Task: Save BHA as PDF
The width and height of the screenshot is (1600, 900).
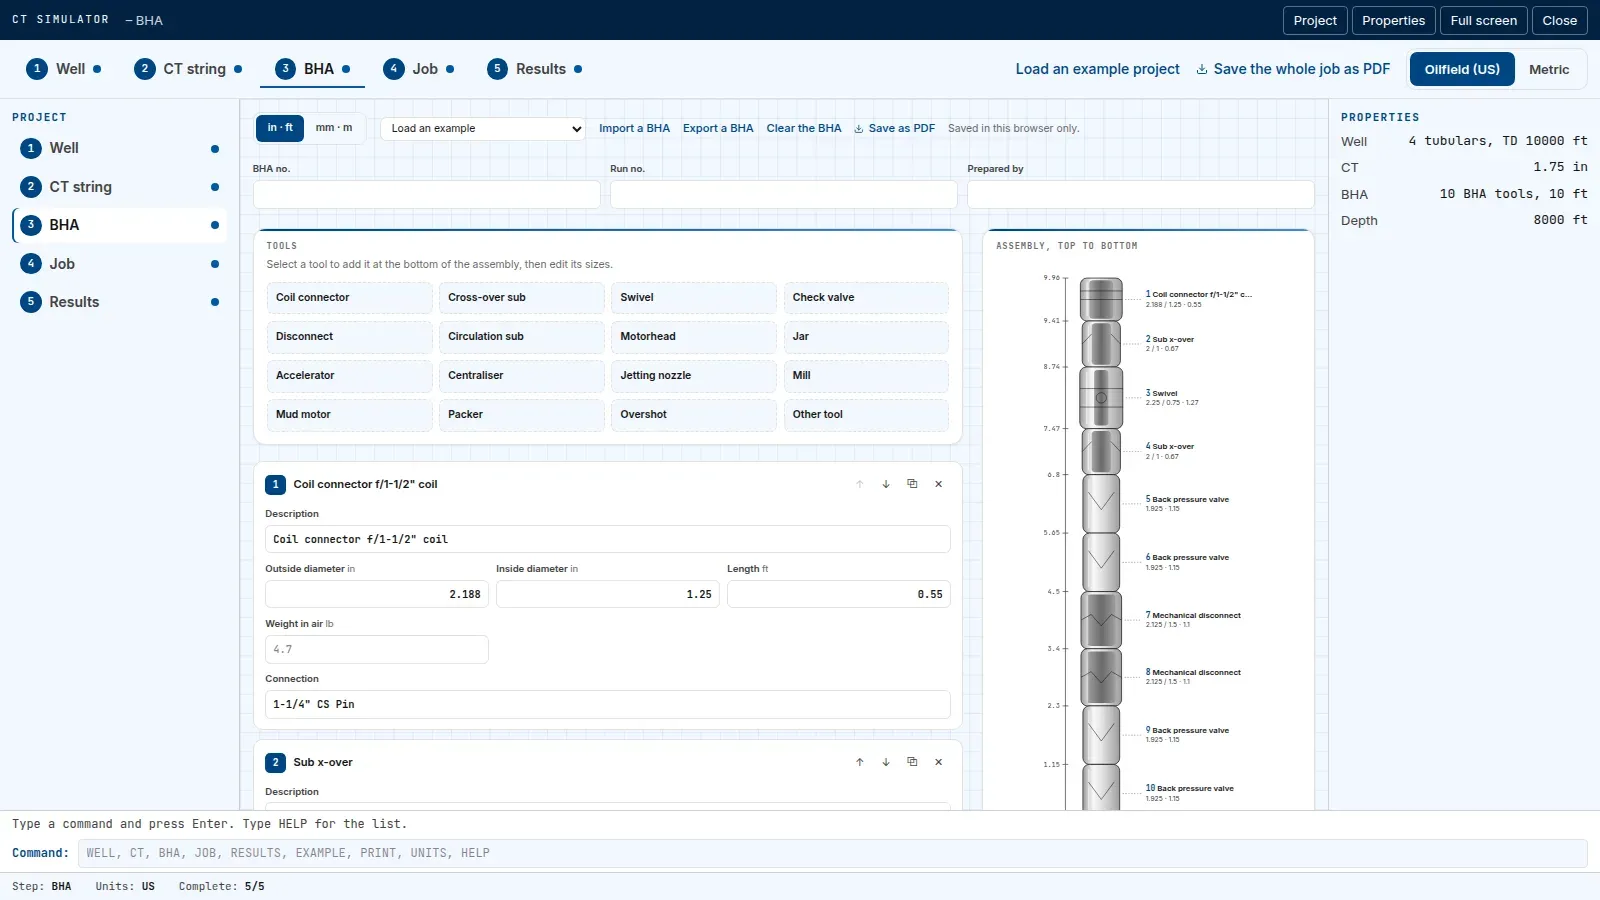Action: 894,128
